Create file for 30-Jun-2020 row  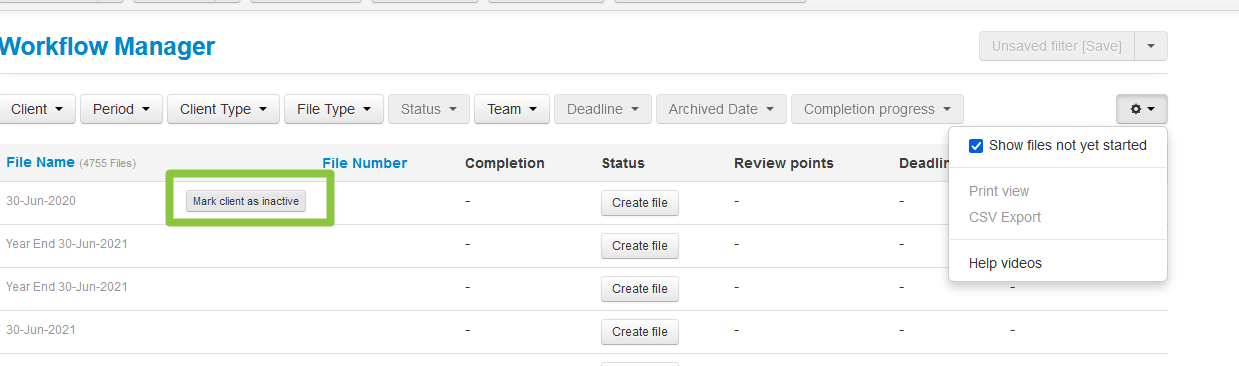point(640,203)
